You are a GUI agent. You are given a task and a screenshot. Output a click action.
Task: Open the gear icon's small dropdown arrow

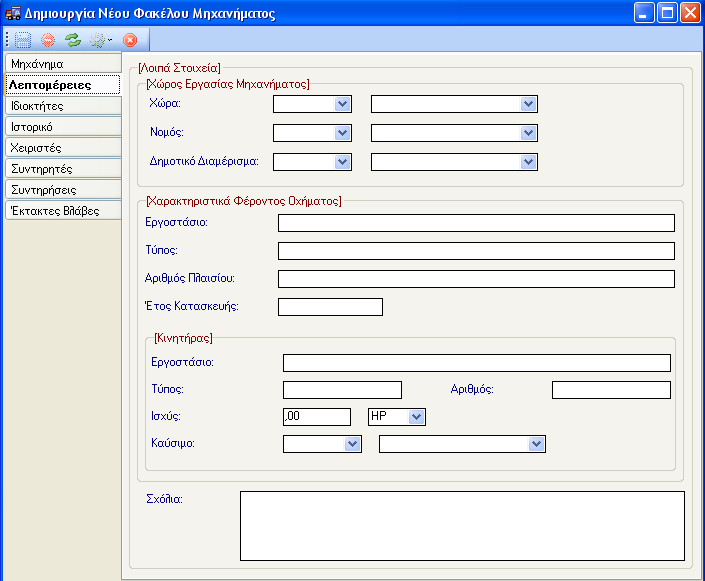click(110, 40)
